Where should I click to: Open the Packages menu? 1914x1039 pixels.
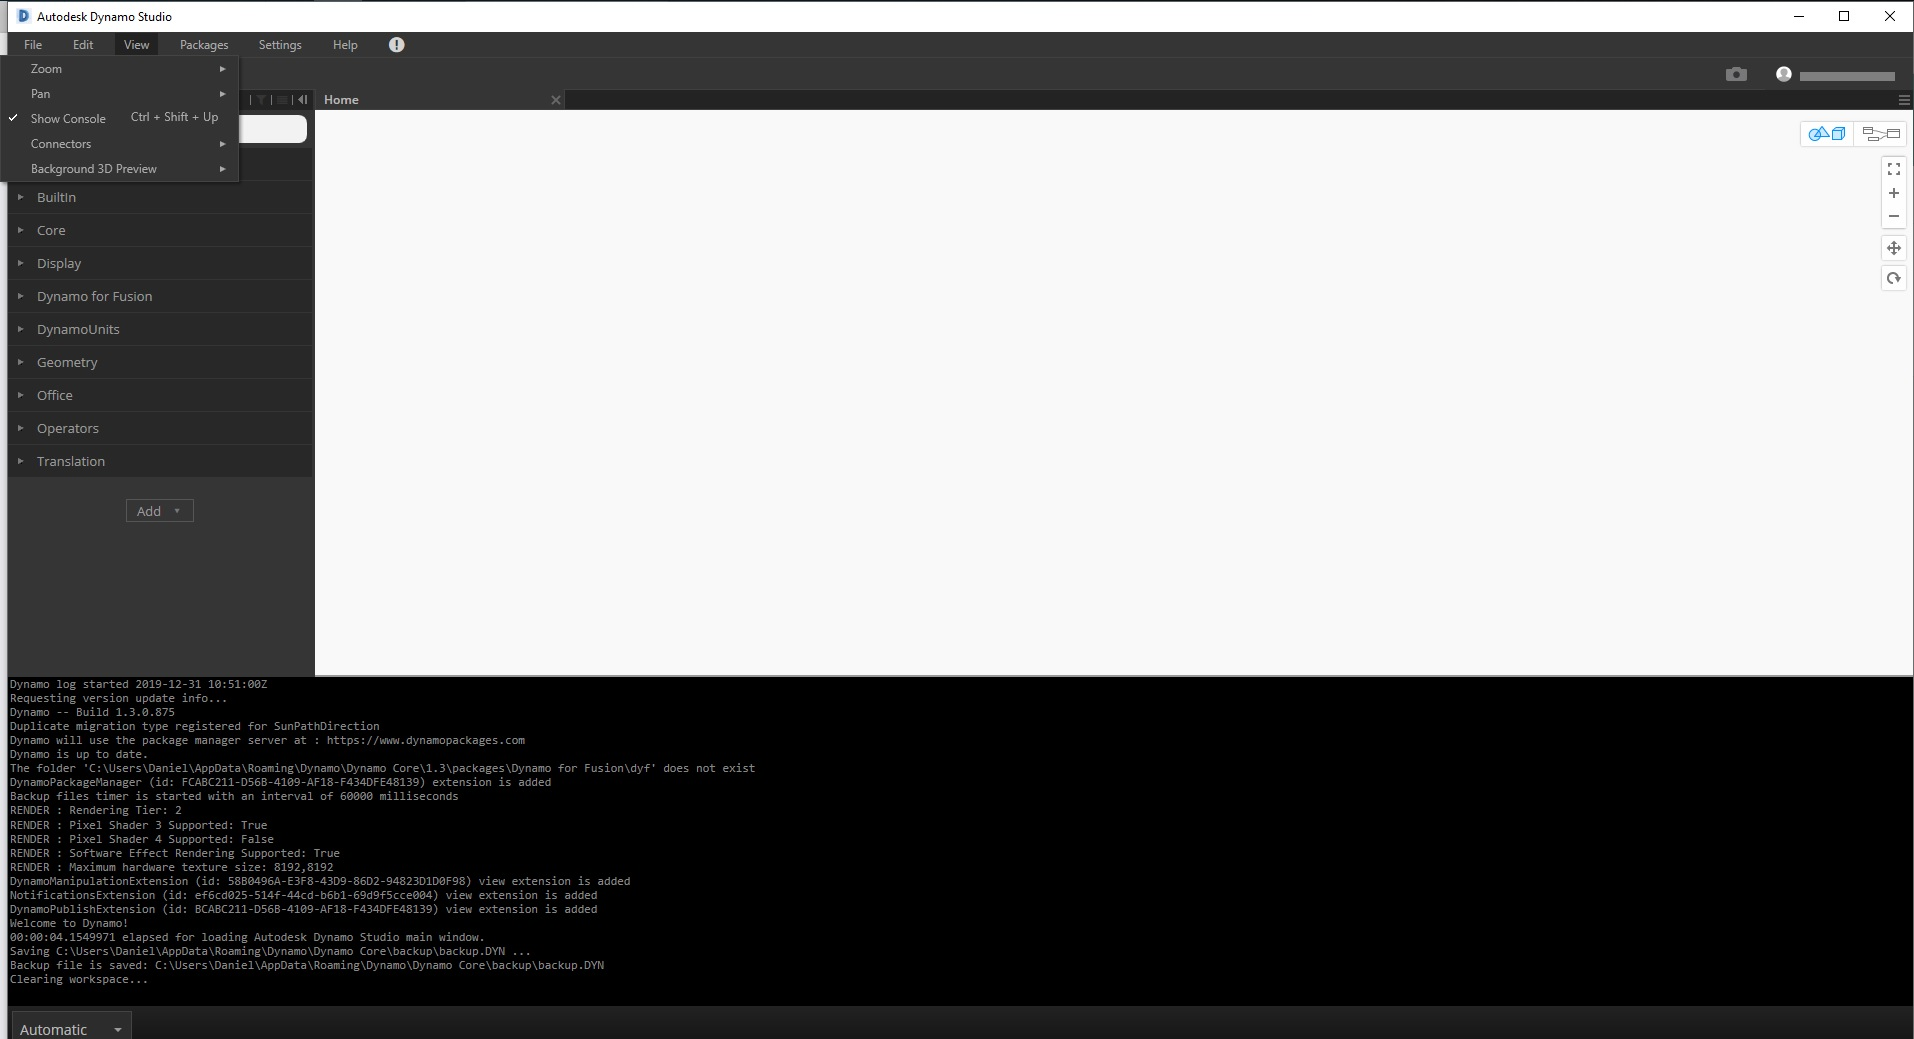click(x=204, y=45)
